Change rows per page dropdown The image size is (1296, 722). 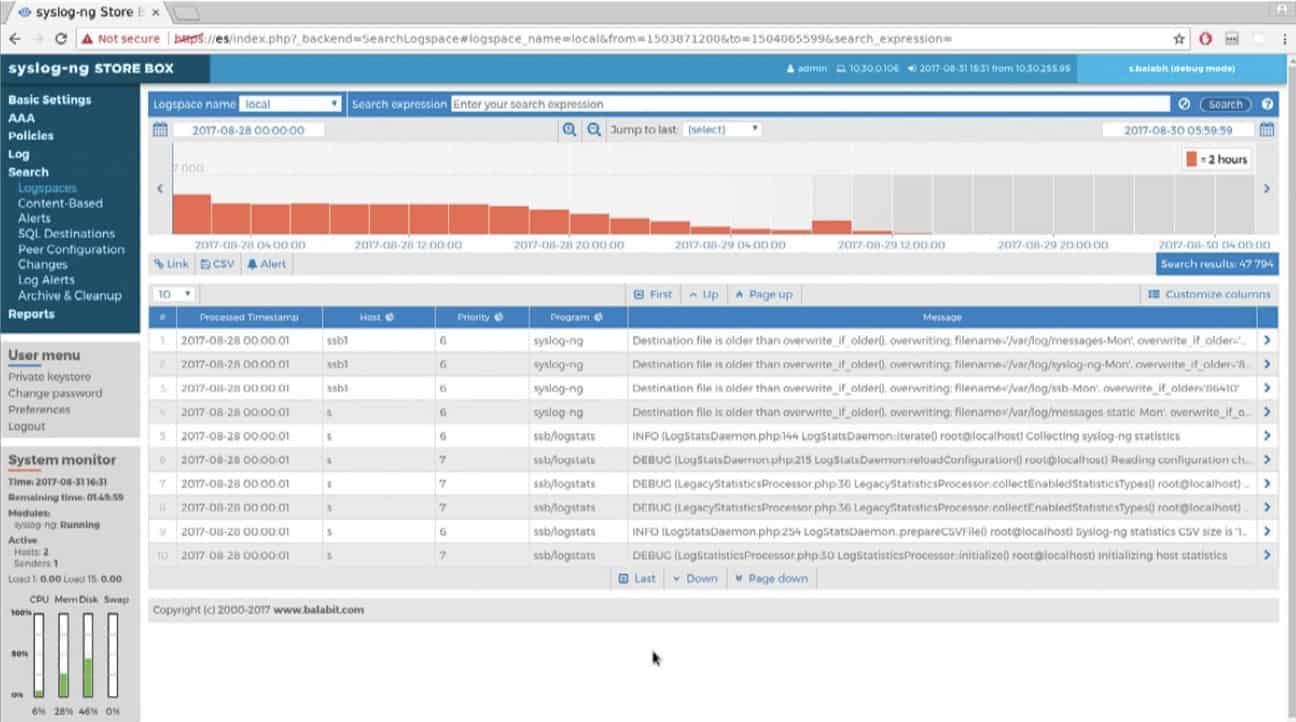click(x=173, y=294)
